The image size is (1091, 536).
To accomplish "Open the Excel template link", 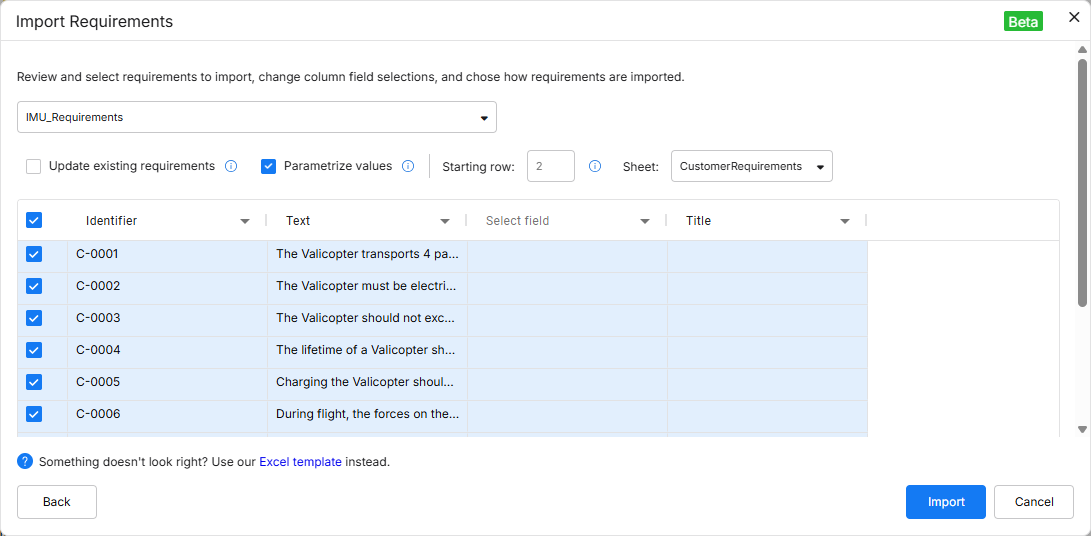I will (301, 462).
